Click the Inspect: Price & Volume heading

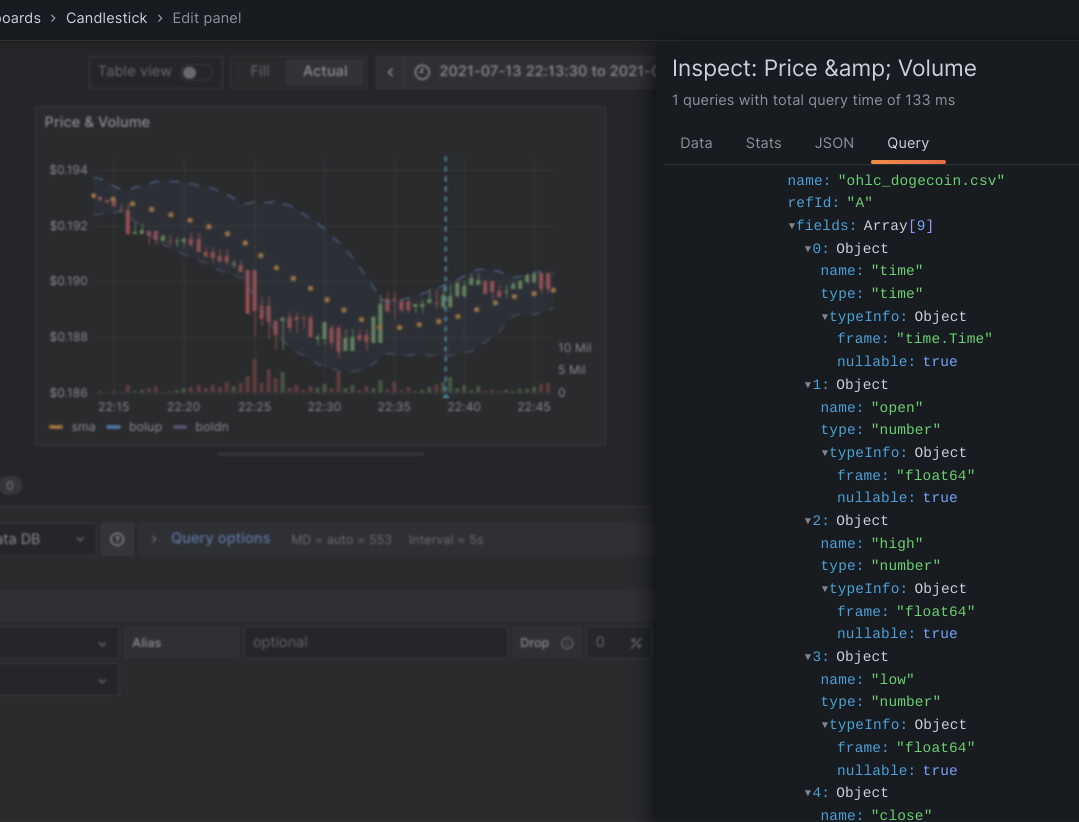tap(824, 68)
